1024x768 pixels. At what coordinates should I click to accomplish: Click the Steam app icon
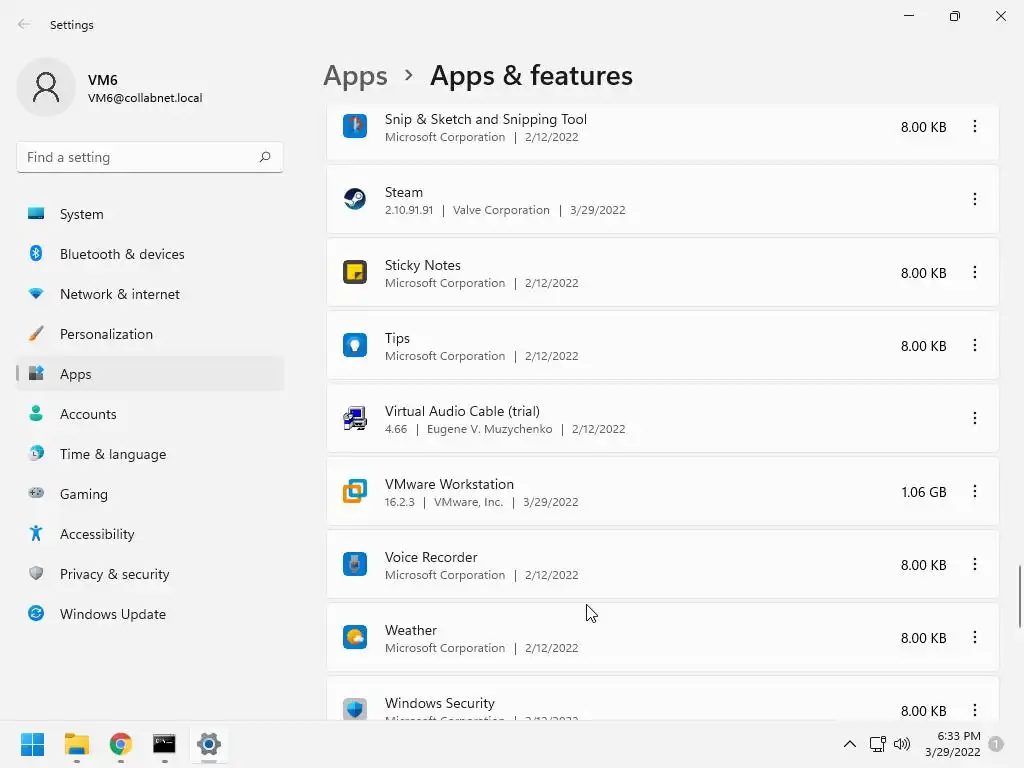tap(355, 199)
